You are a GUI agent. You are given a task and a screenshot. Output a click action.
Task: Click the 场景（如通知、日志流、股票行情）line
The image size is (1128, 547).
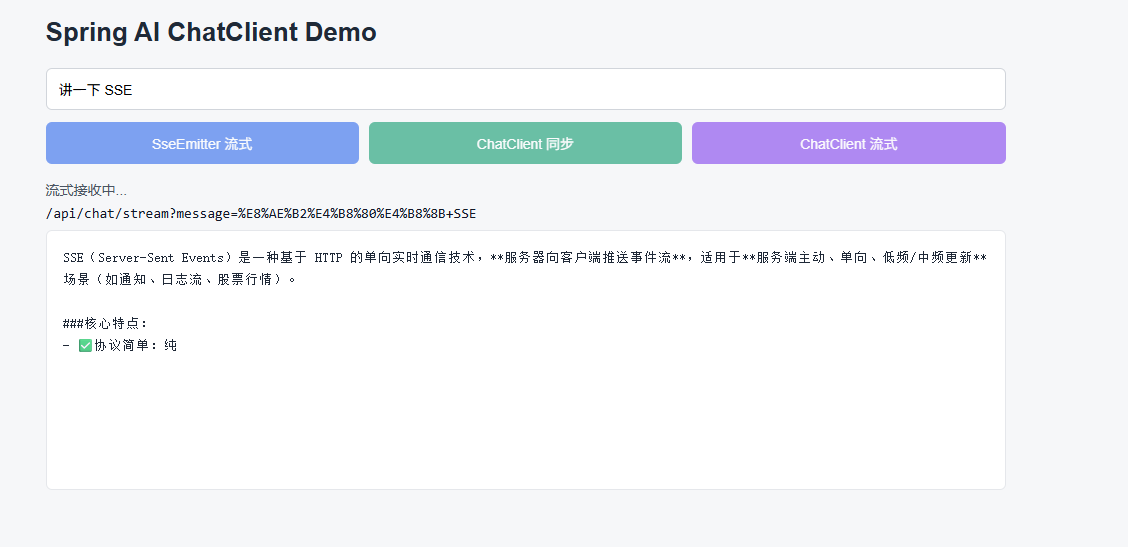click(x=180, y=279)
